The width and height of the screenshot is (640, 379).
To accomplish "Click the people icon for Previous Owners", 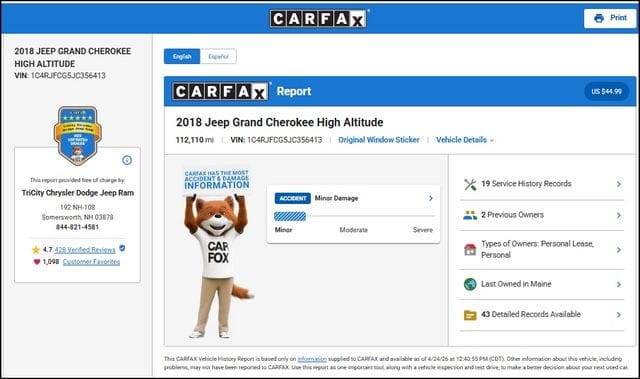I will 470,215.
